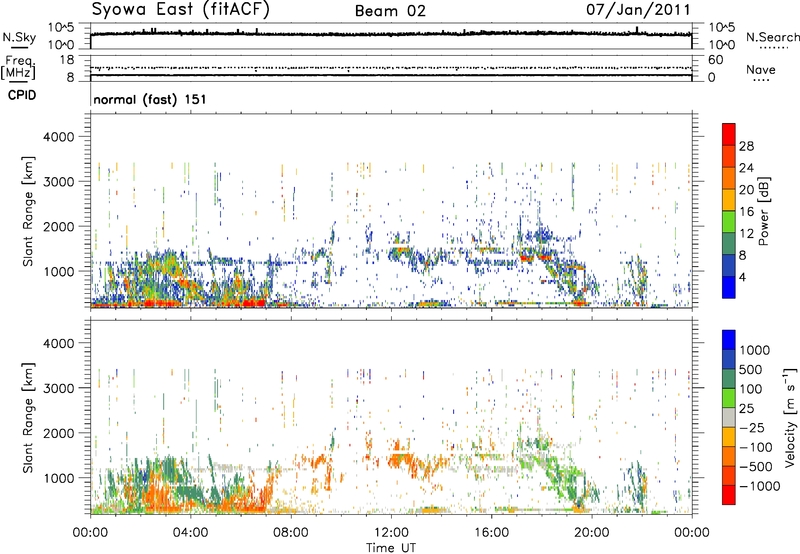Click the solid line sample under N.Sky

[x=19, y=48]
